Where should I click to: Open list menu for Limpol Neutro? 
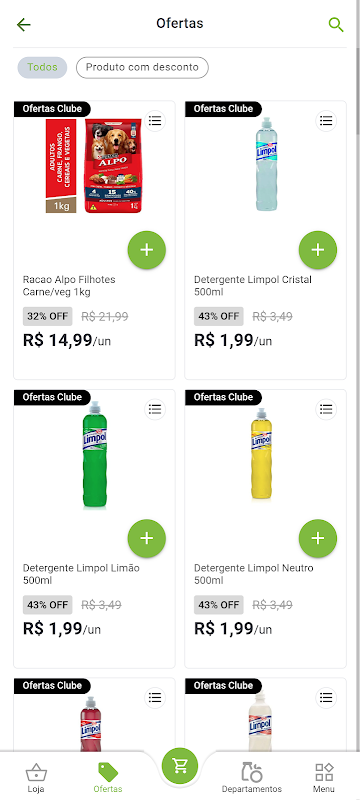326,409
